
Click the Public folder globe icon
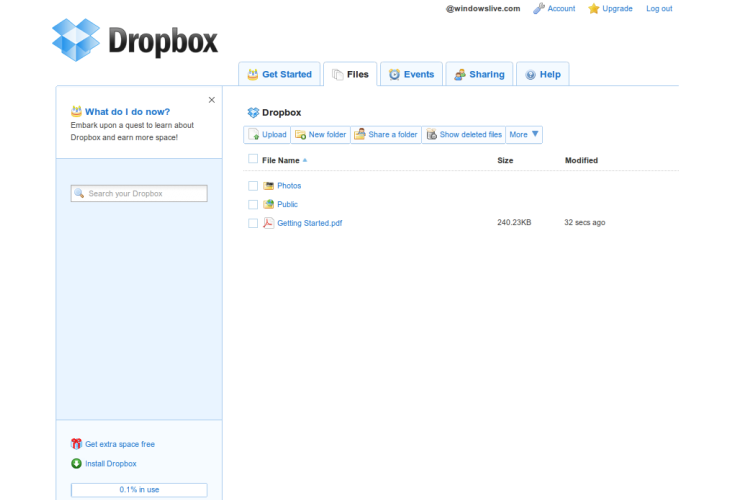269,204
